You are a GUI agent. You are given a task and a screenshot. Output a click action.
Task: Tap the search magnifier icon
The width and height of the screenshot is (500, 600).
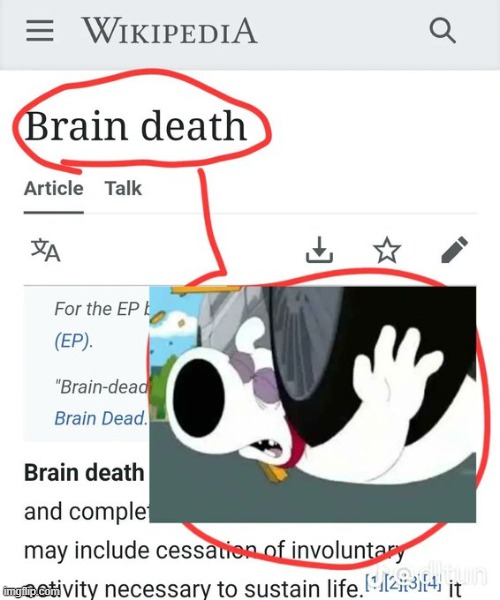442,31
